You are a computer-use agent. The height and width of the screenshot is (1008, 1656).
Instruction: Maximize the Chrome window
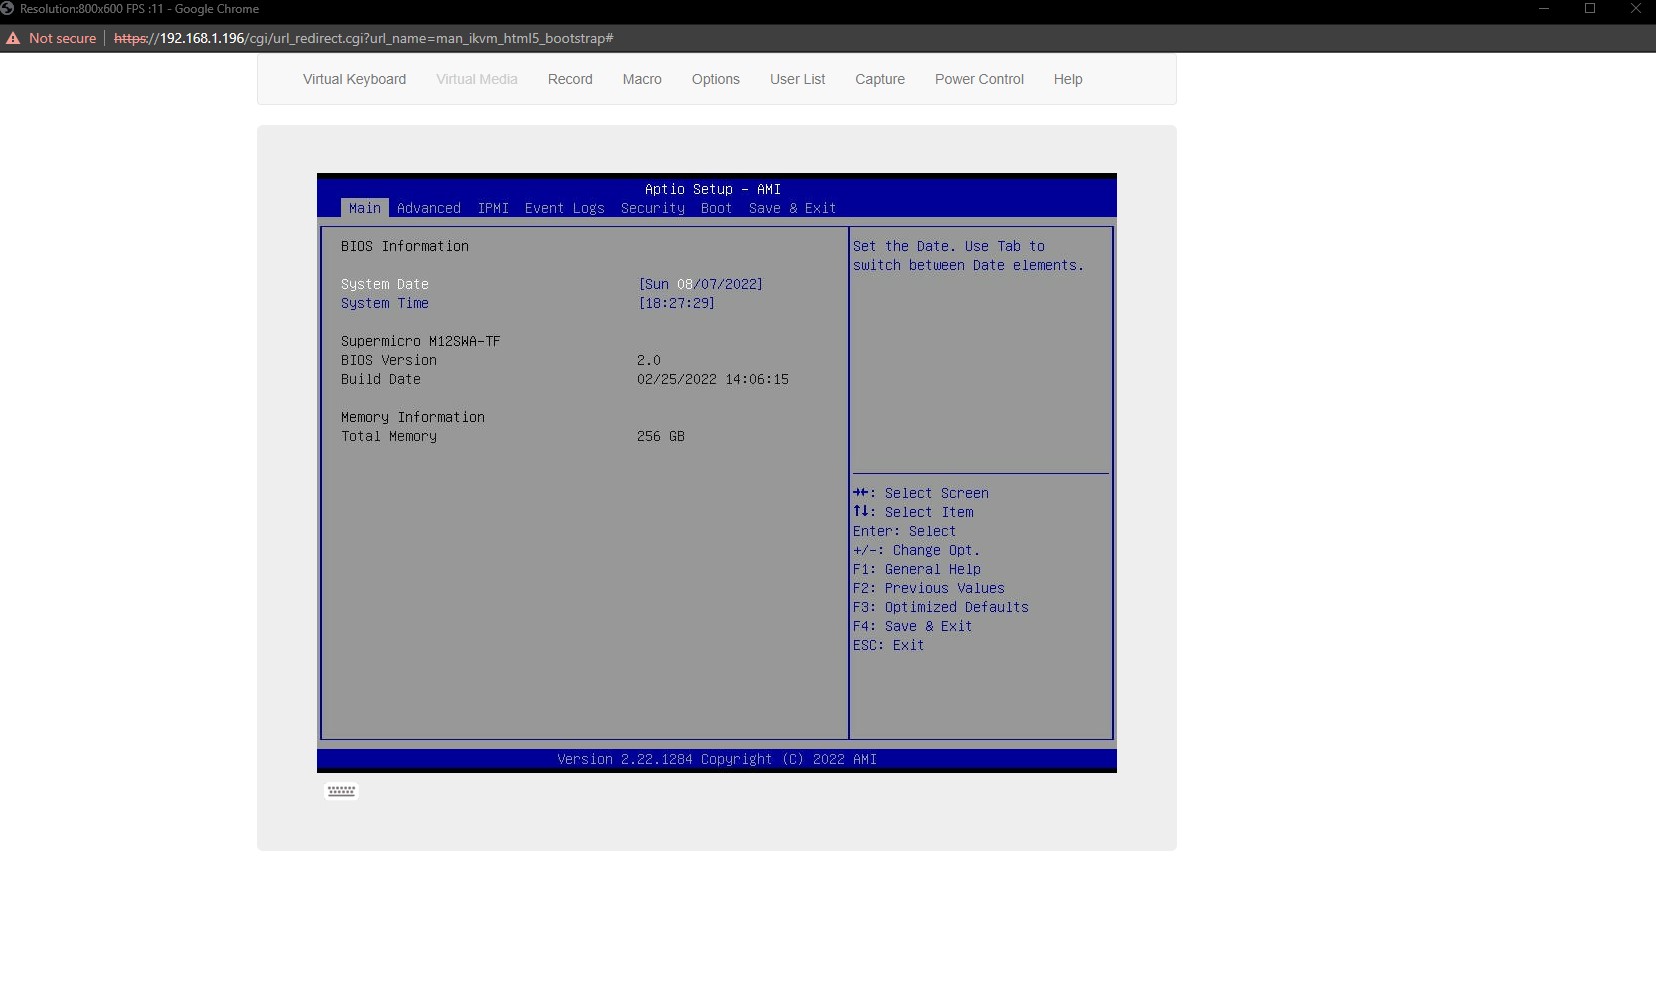[x=1590, y=9]
